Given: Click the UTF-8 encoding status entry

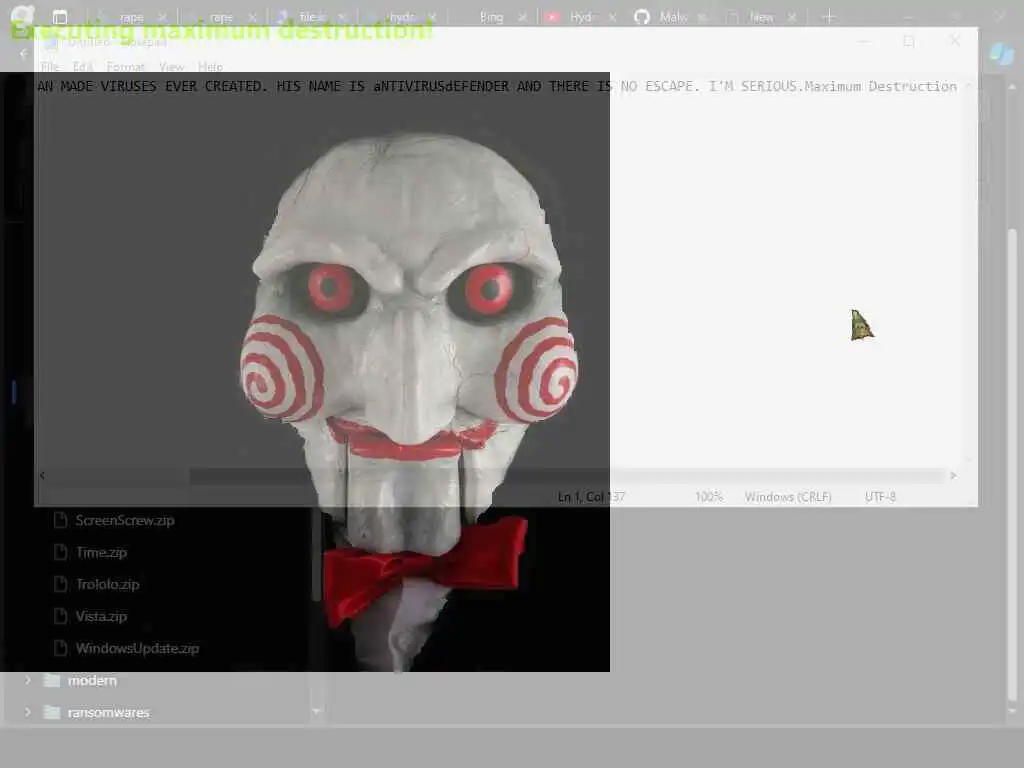Looking at the screenshot, I should click(x=880, y=497).
